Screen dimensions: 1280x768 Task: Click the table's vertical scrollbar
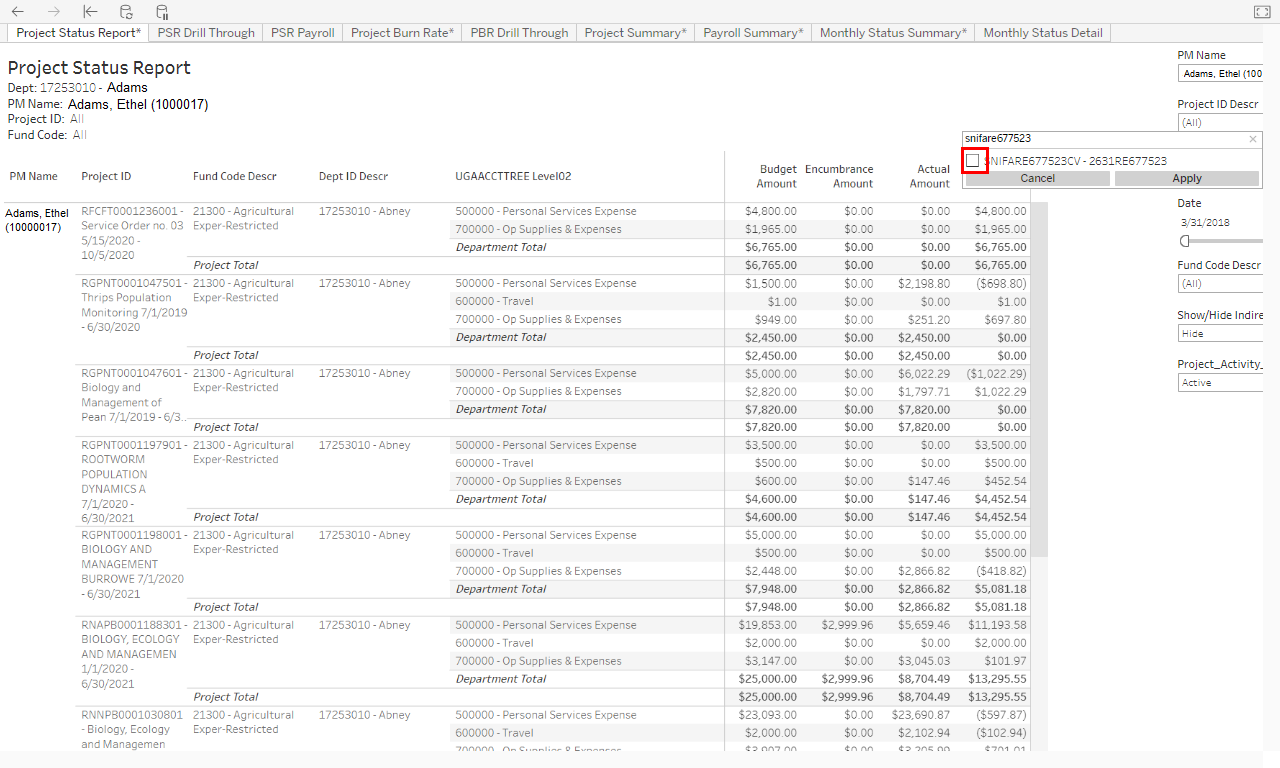(1039, 380)
